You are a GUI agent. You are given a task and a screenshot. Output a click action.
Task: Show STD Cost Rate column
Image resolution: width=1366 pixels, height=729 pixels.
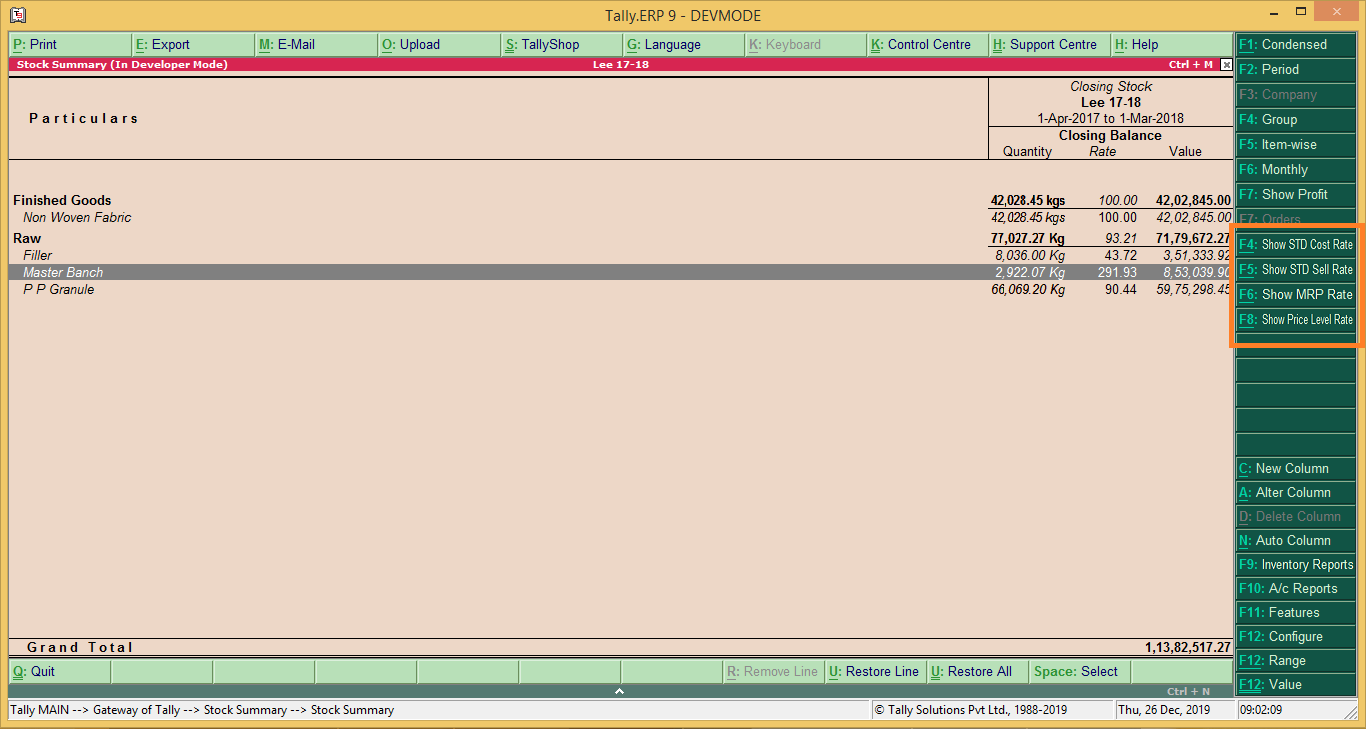pos(1295,244)
